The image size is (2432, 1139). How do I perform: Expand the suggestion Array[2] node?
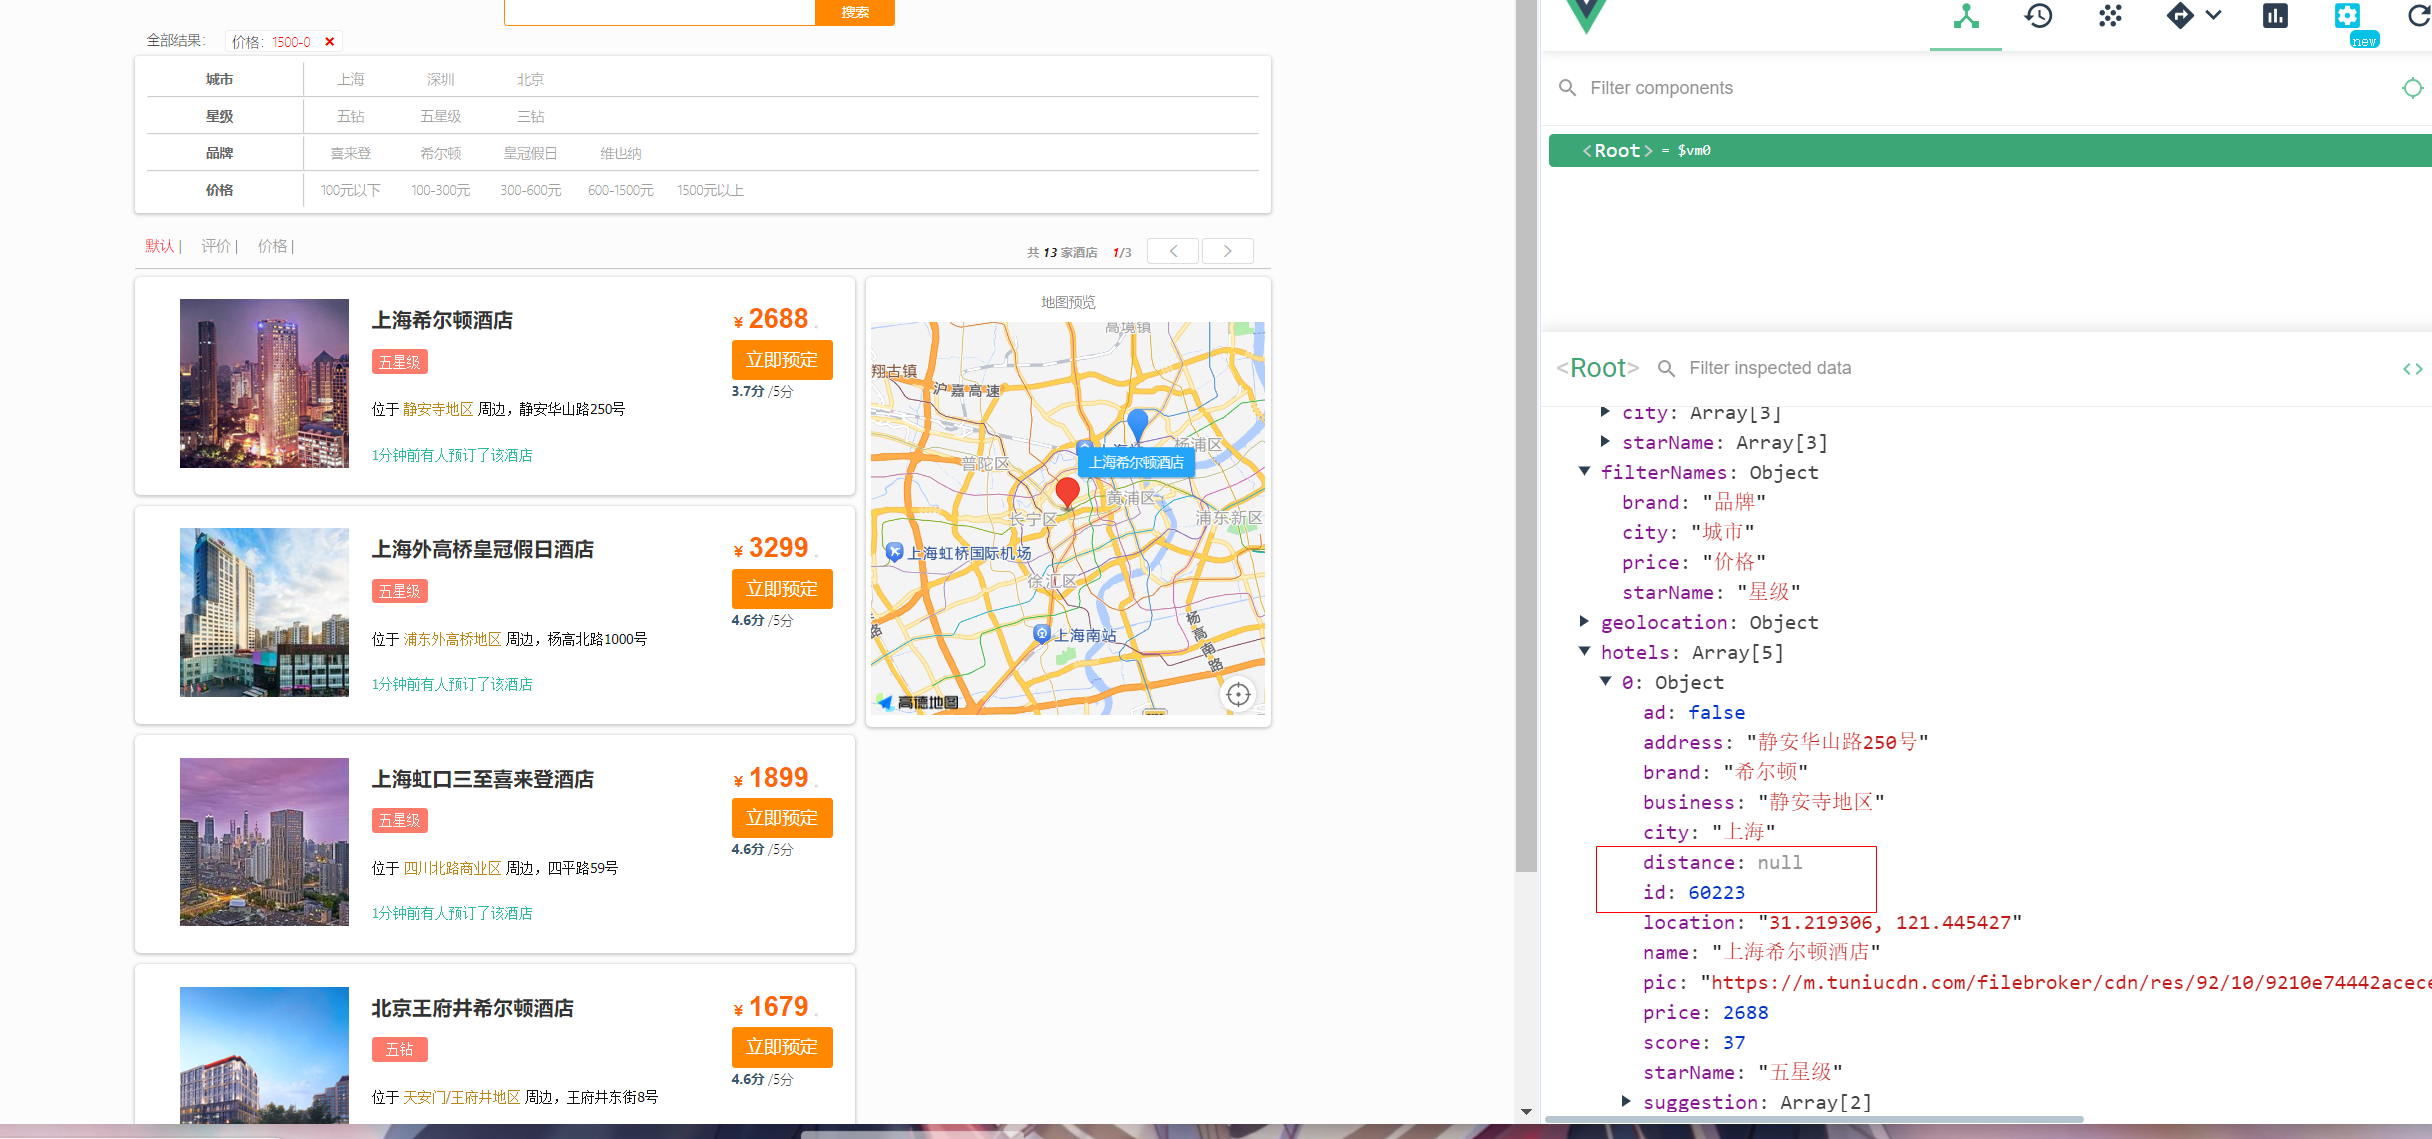click(x=1627, y=1101)
